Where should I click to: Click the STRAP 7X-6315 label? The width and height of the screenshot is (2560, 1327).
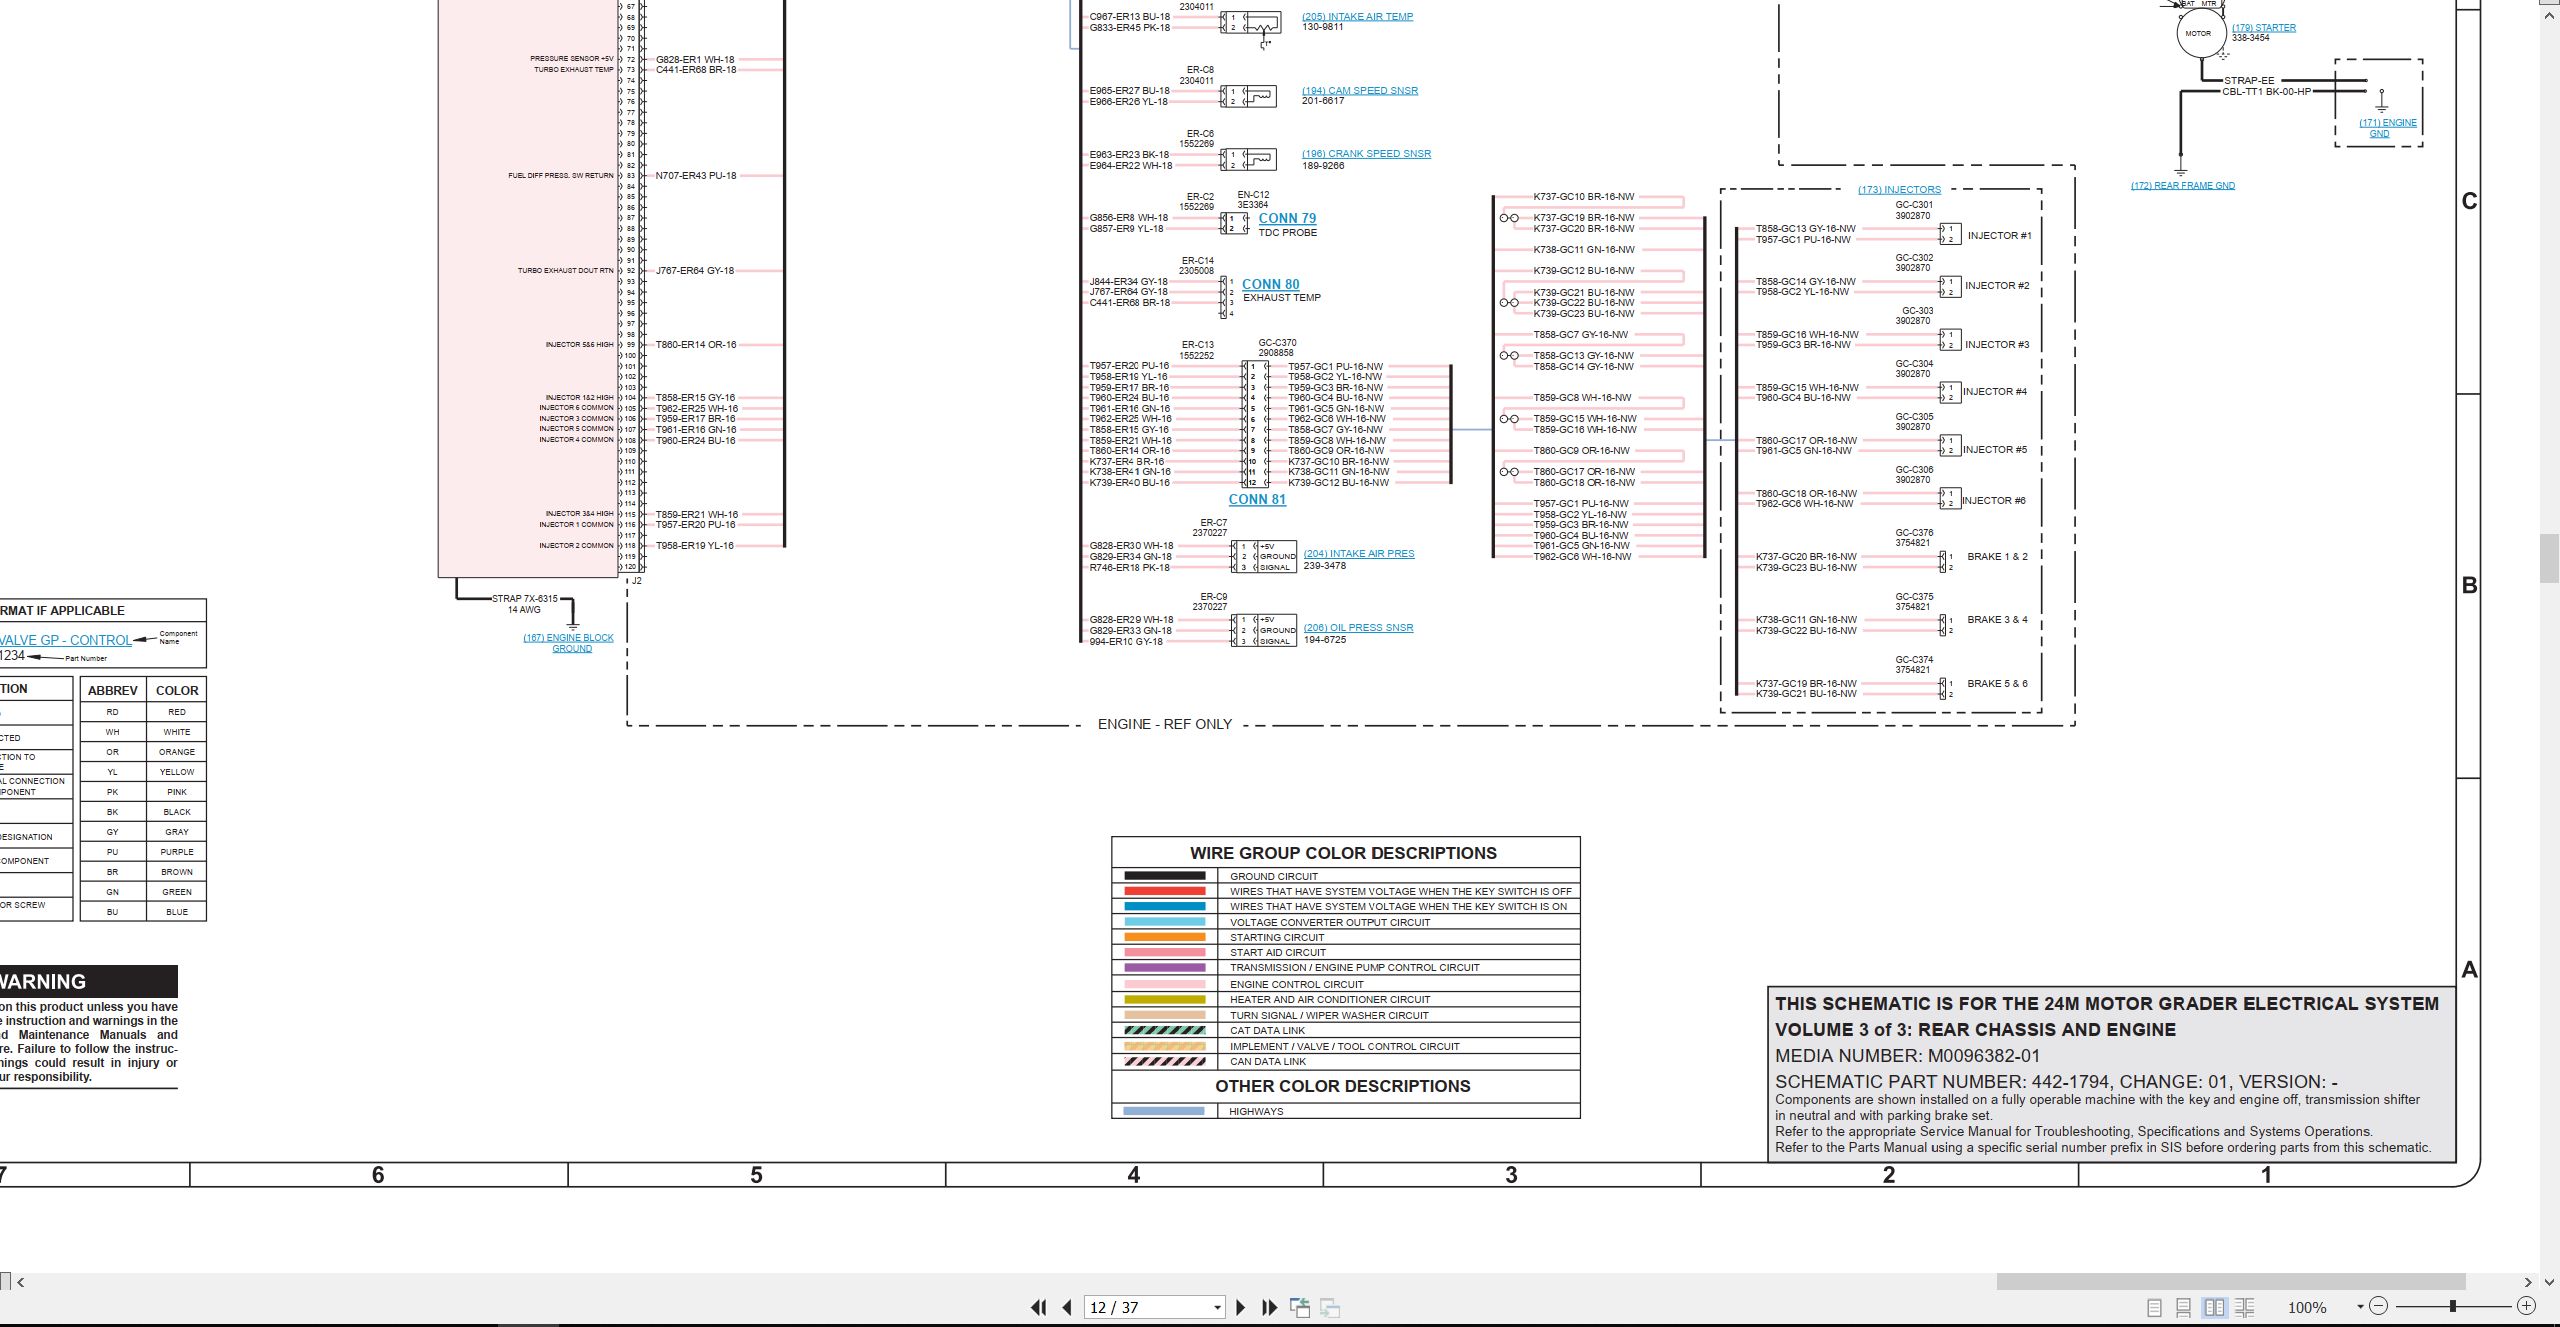pos(524,599)
